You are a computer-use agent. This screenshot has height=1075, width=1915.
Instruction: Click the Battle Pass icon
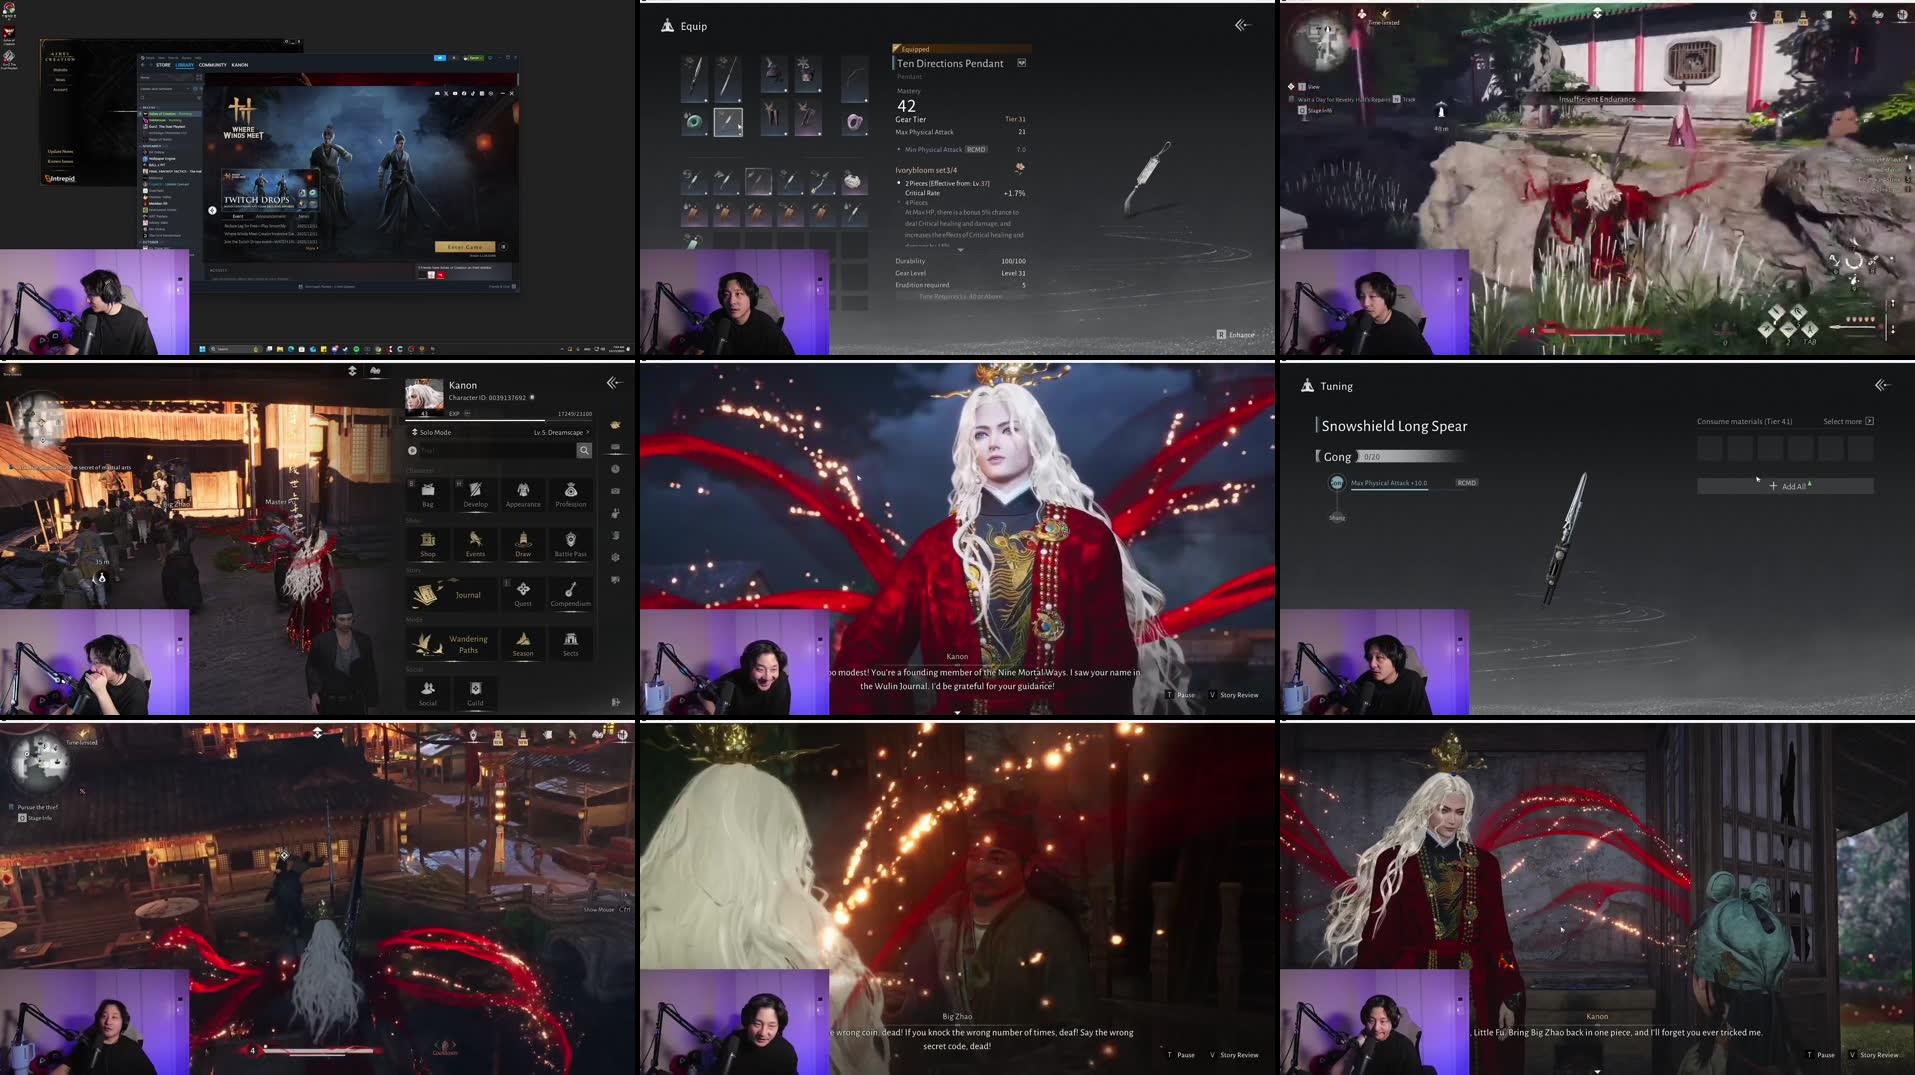coord(571,545)
